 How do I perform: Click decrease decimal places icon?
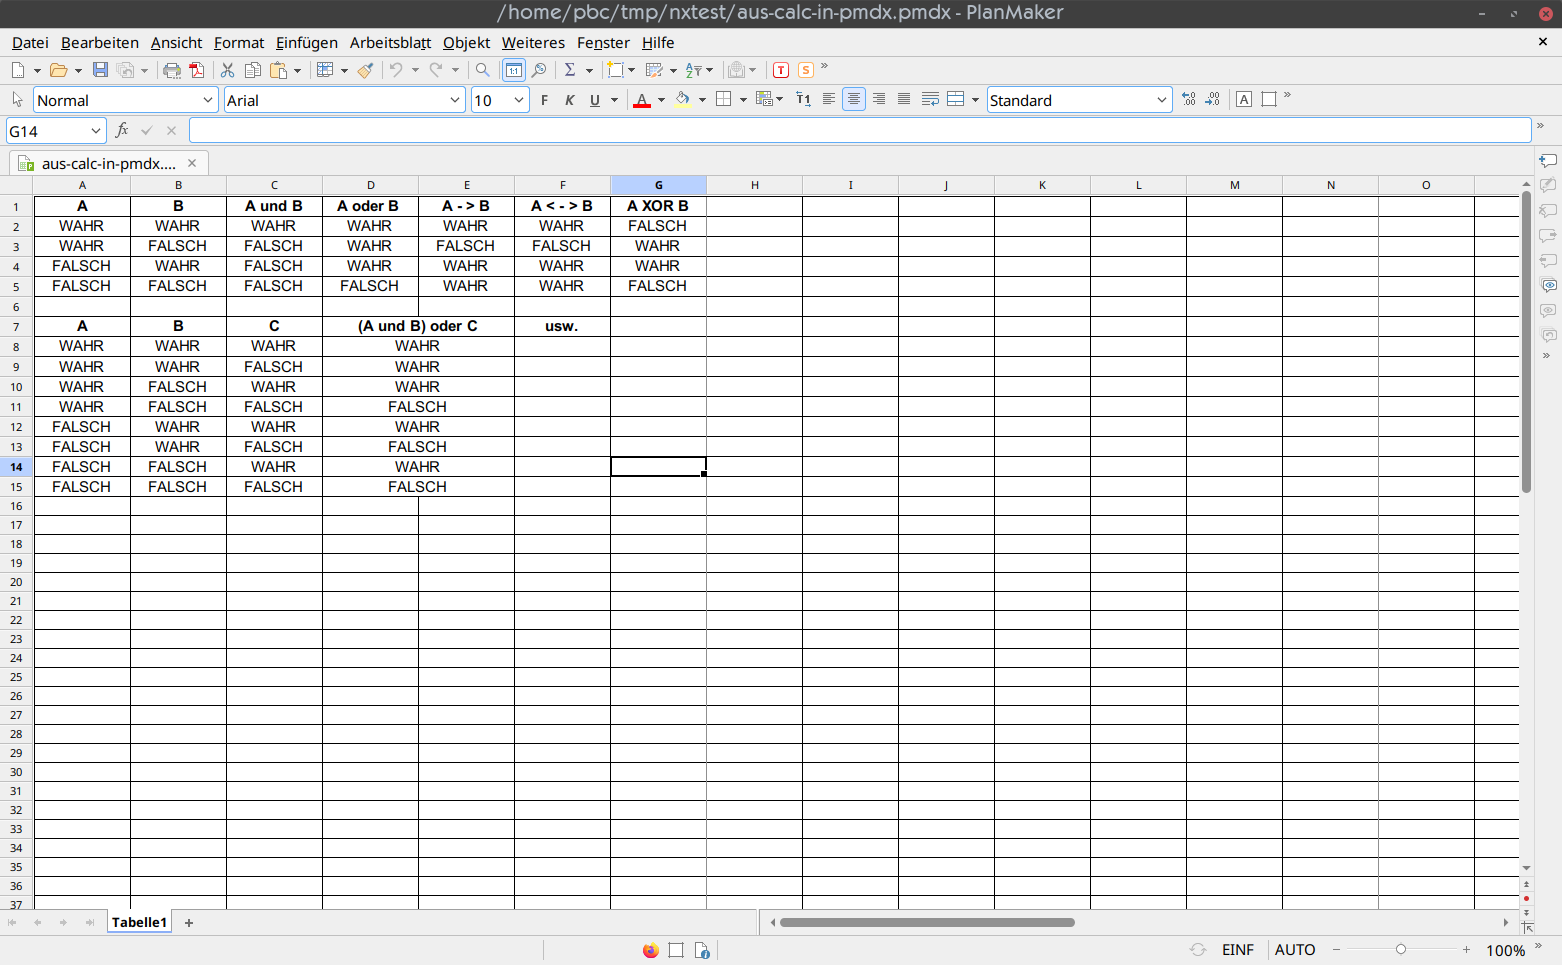coord(1213,100)
